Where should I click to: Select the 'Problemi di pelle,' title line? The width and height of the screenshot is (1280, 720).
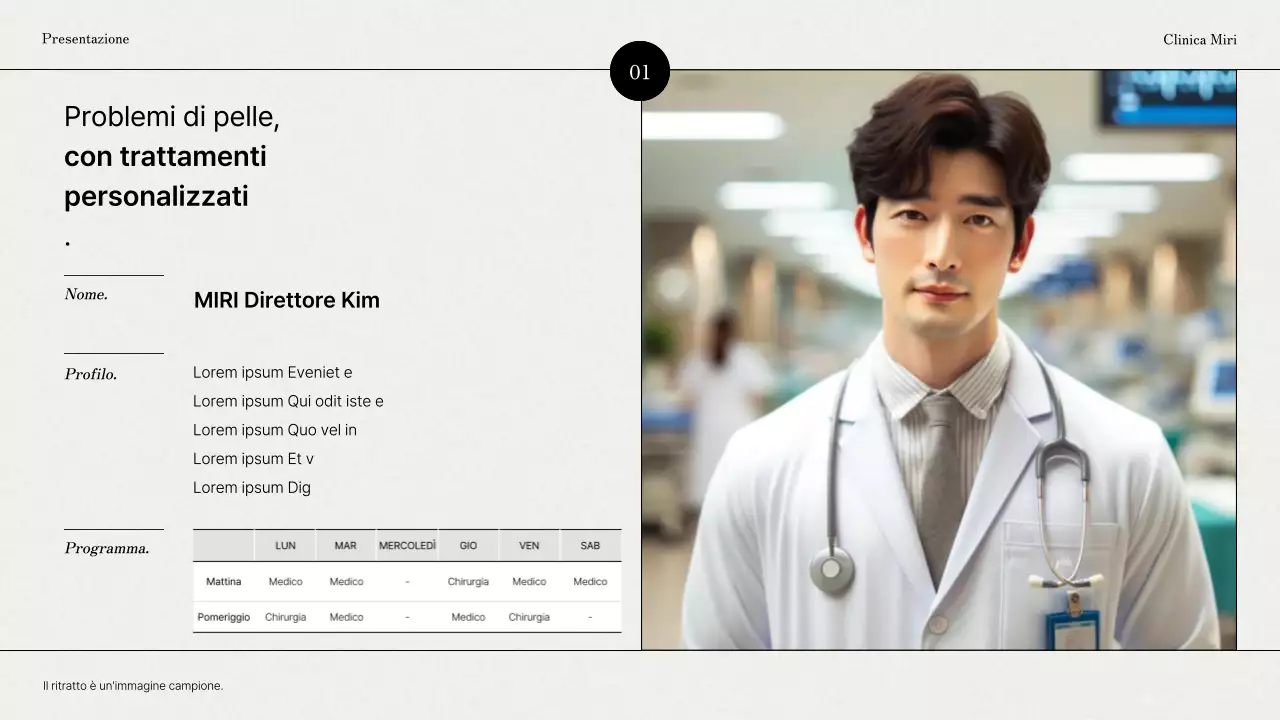[171, 117]
